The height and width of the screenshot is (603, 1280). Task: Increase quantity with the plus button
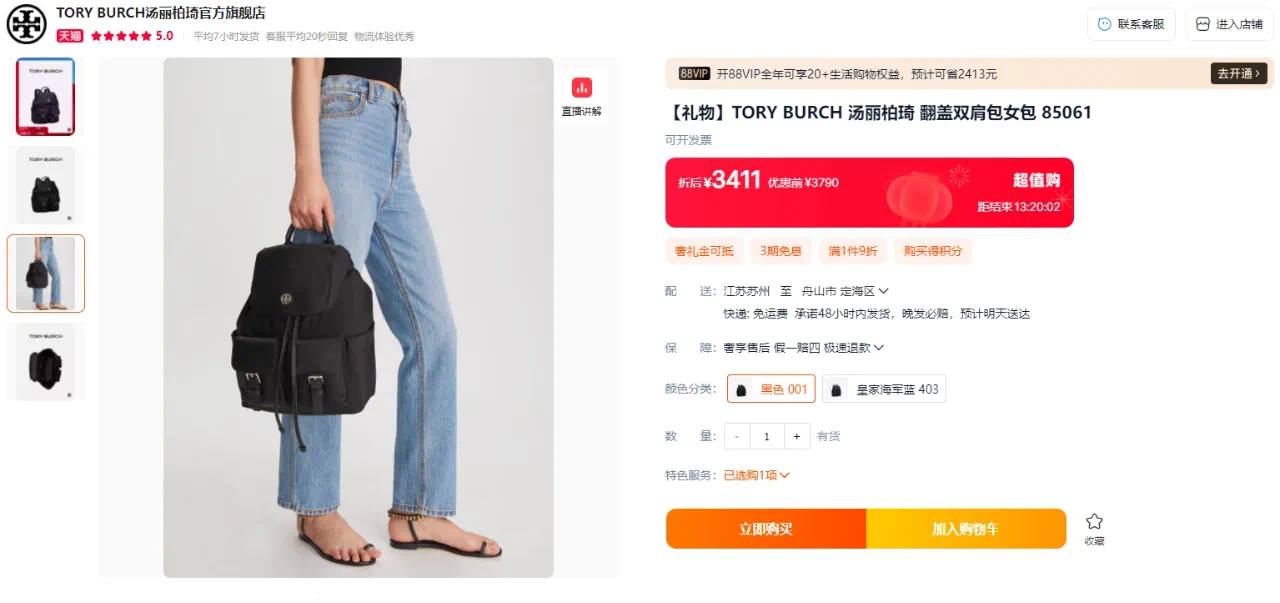coord(797,436)
